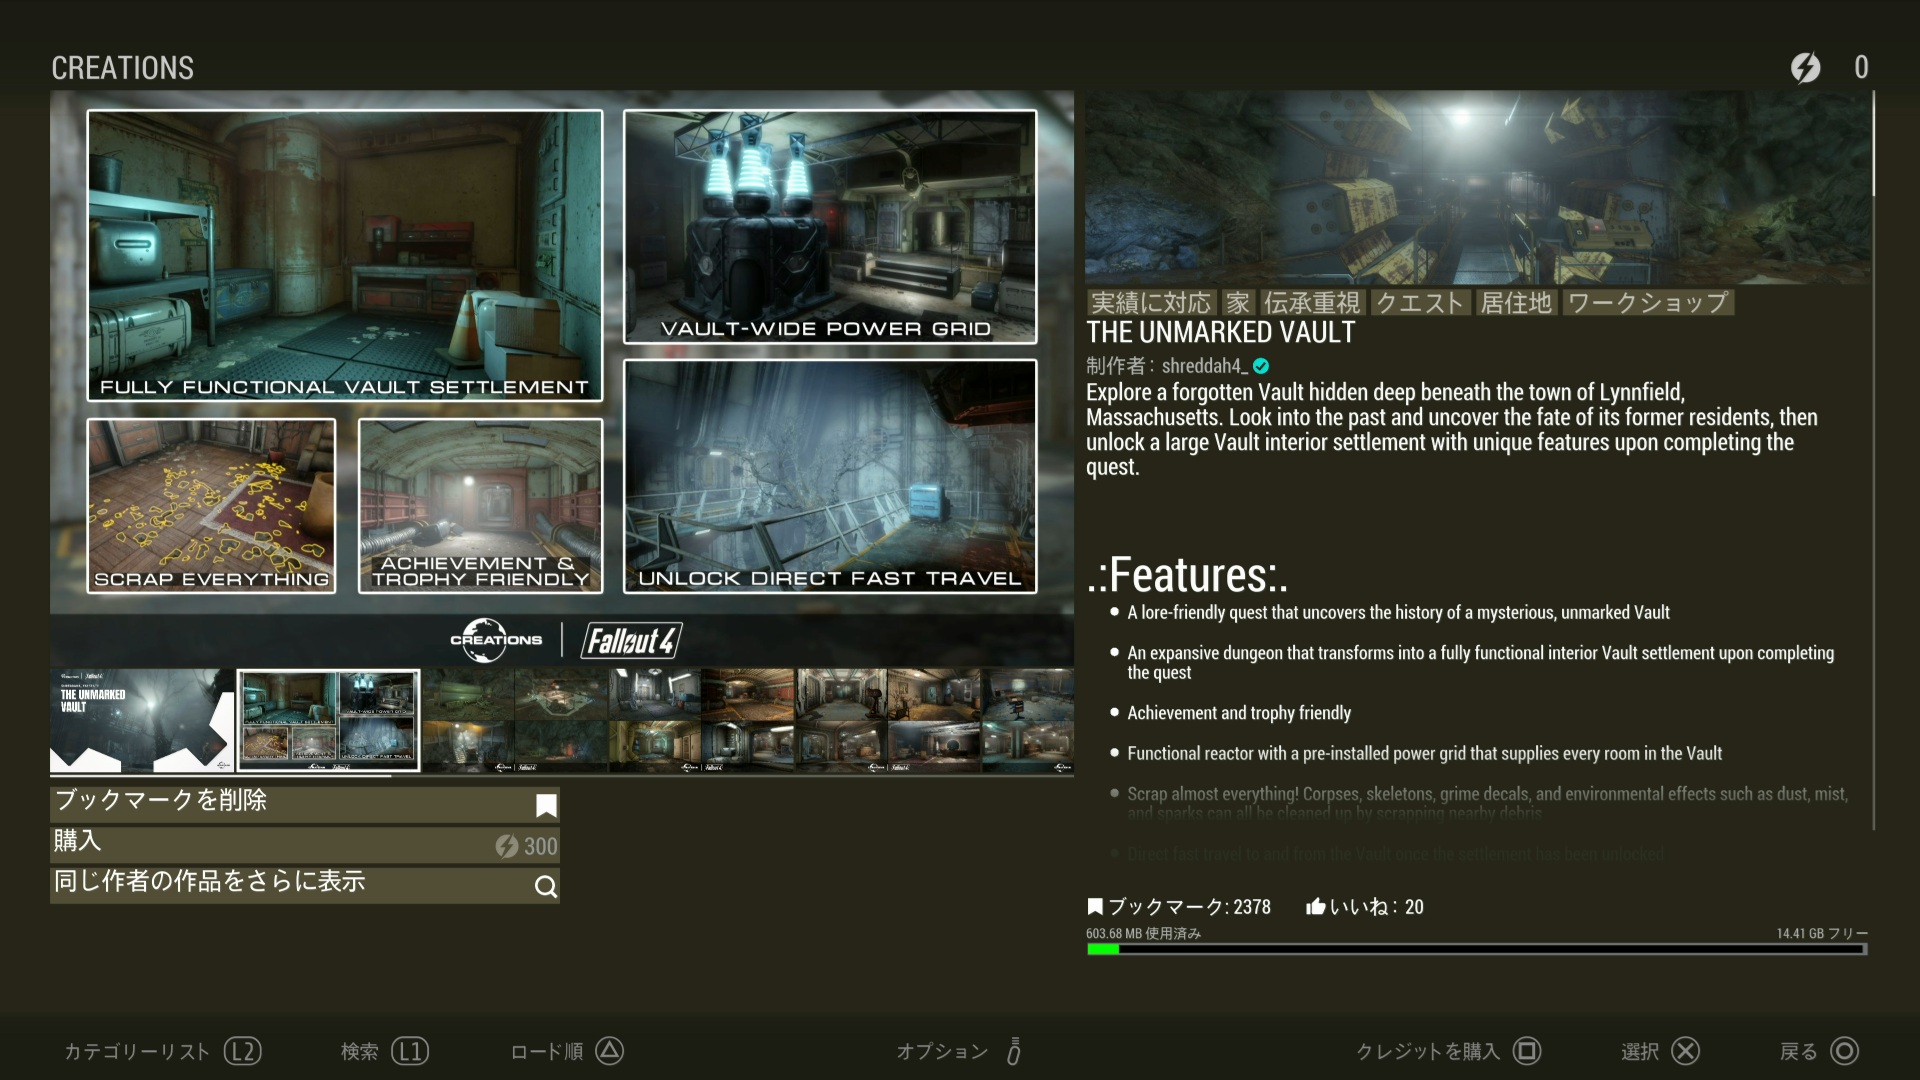Choose 購入 to buy this creation
1920x1080 pixels.
305,845
